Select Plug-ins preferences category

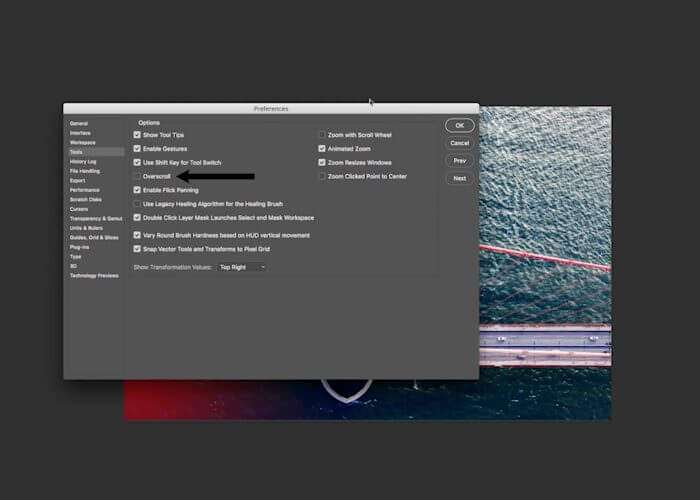79,247
